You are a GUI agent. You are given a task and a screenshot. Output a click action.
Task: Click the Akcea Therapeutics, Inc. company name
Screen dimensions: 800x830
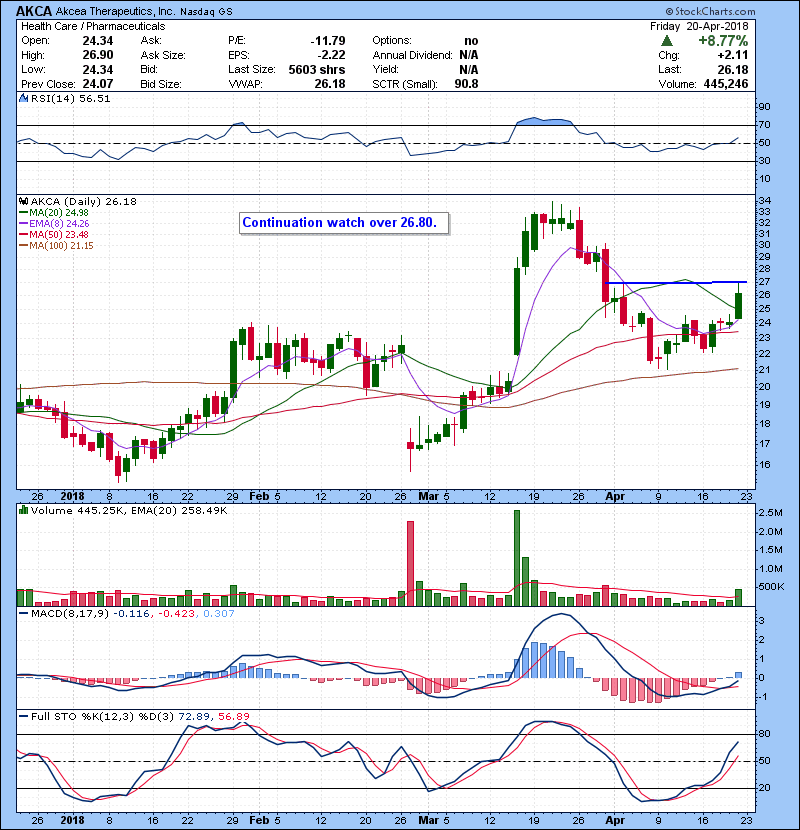(x=114, y=11)
